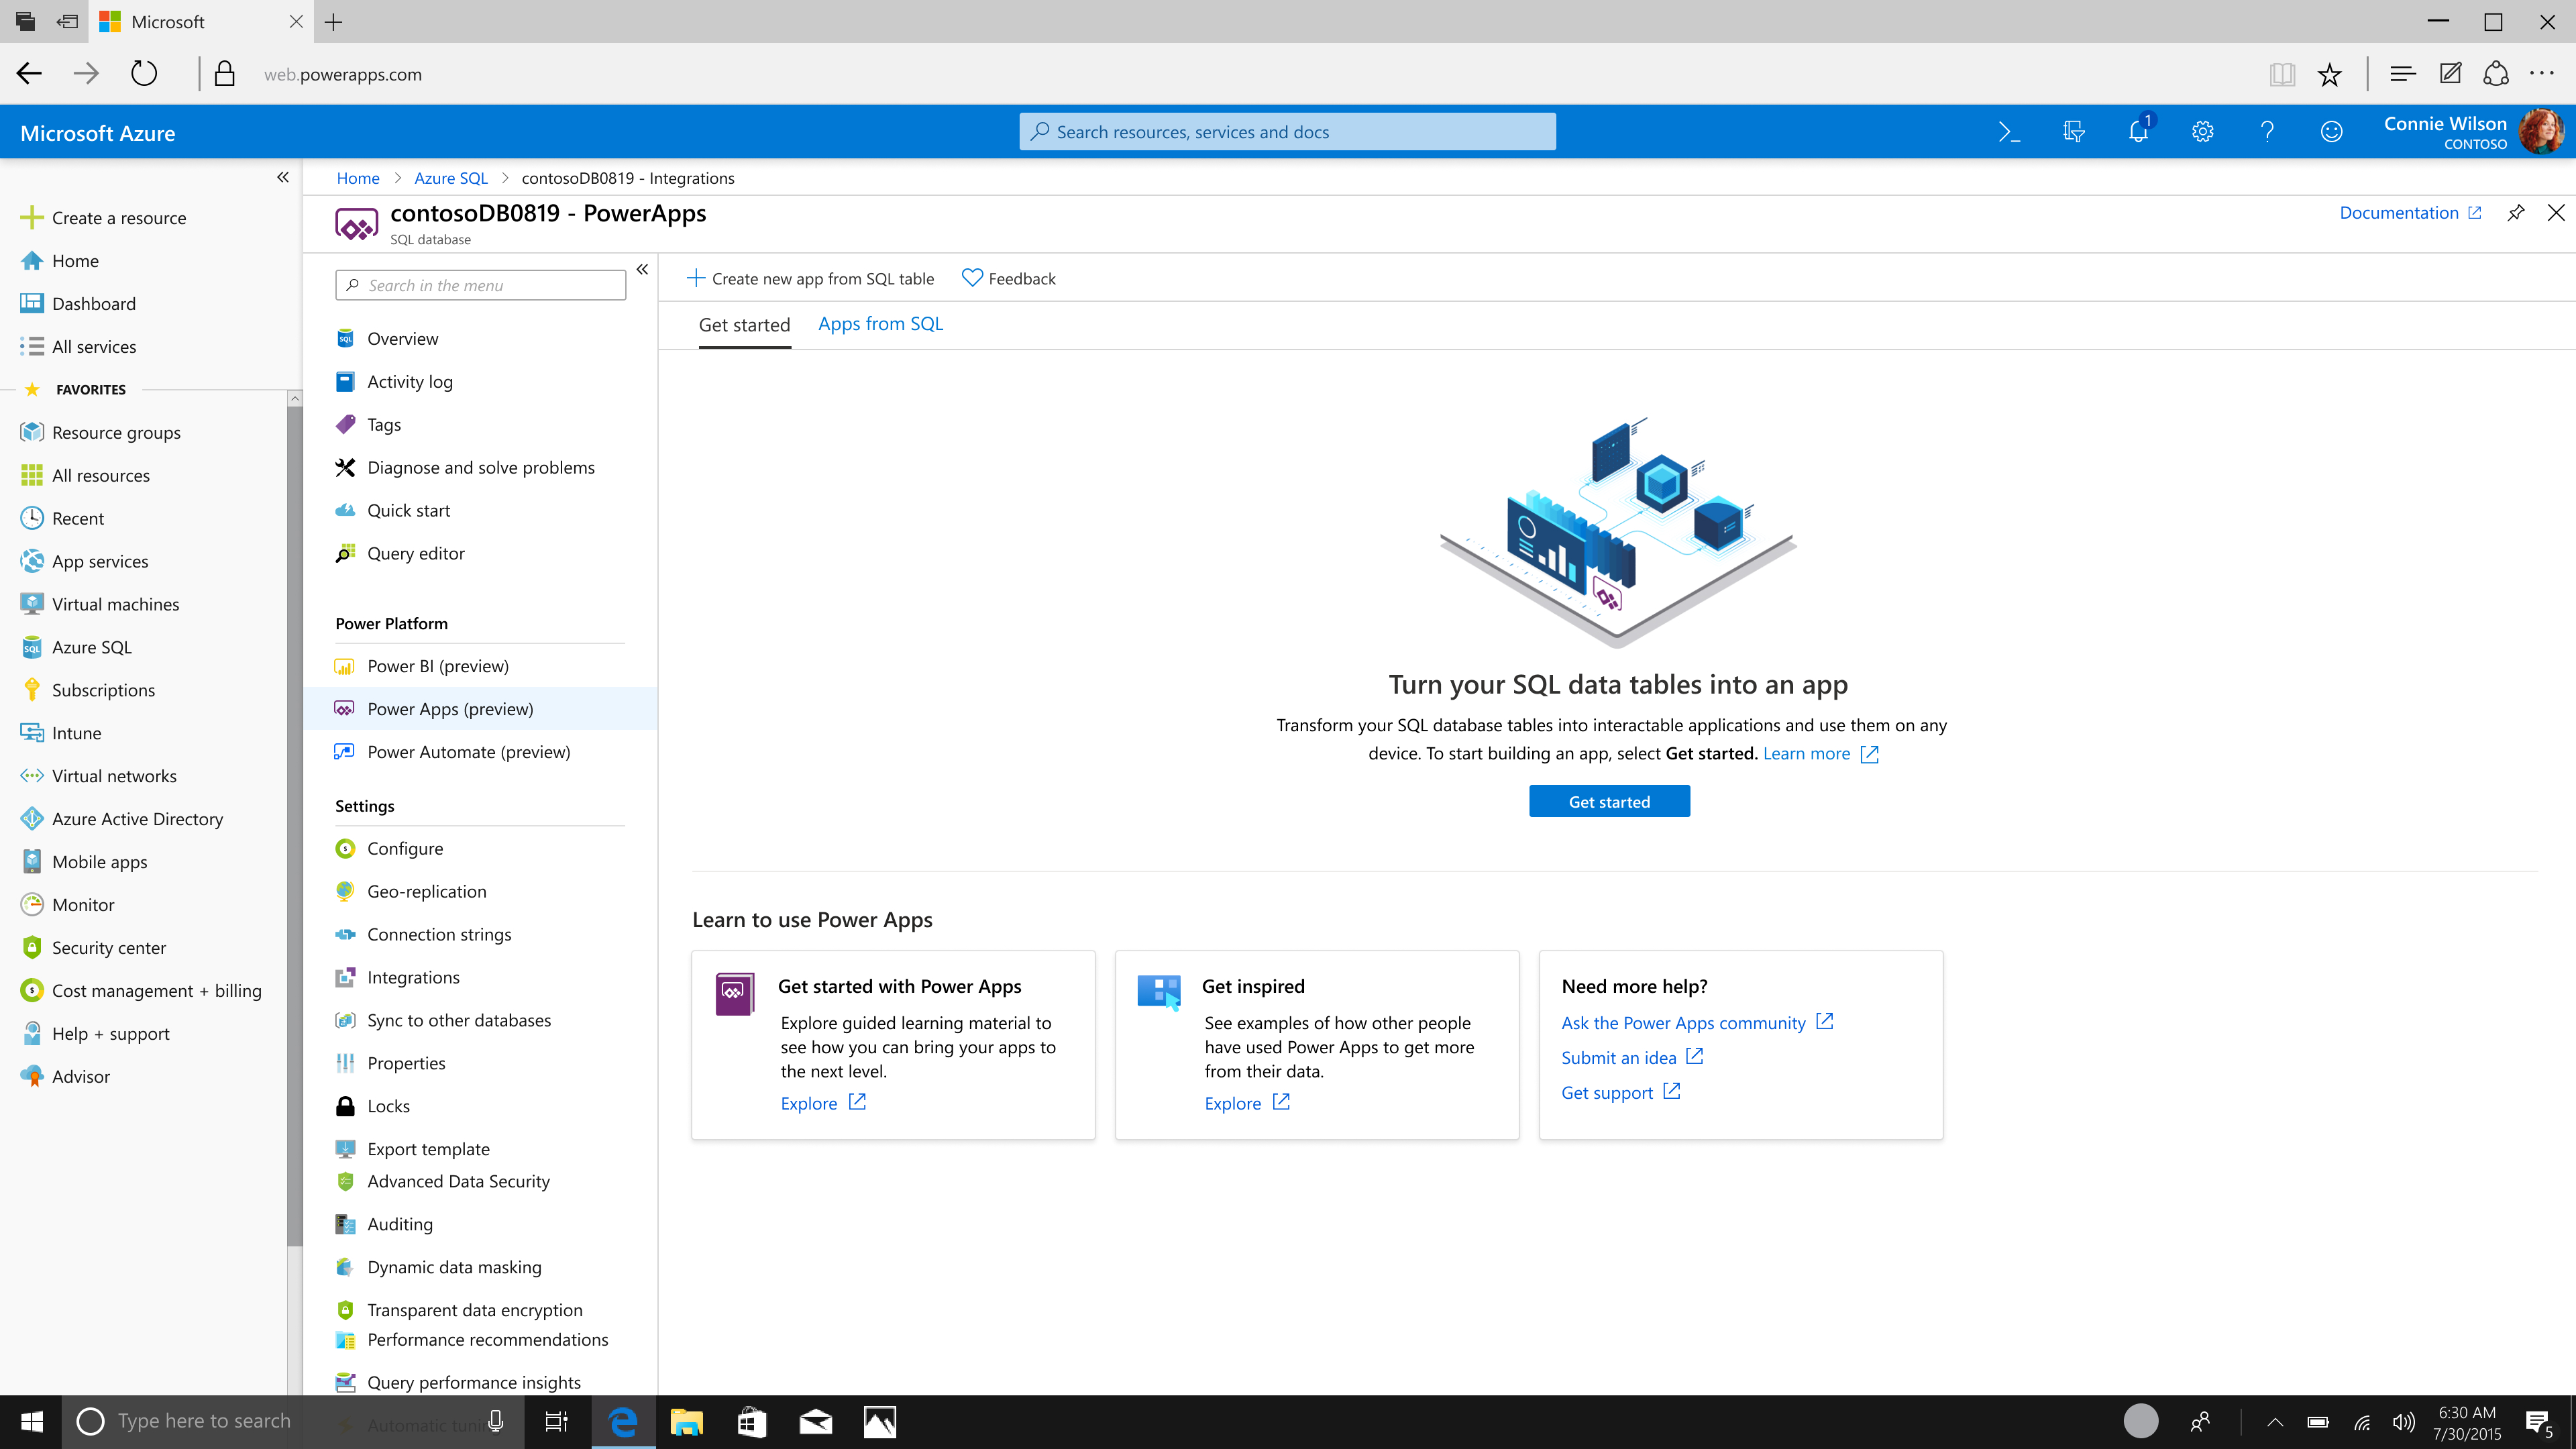2576x1449 pixels.
Task: Open Microsoft Edge from the taskbar
Action: pyautogui.click(x=623, y=1421)
